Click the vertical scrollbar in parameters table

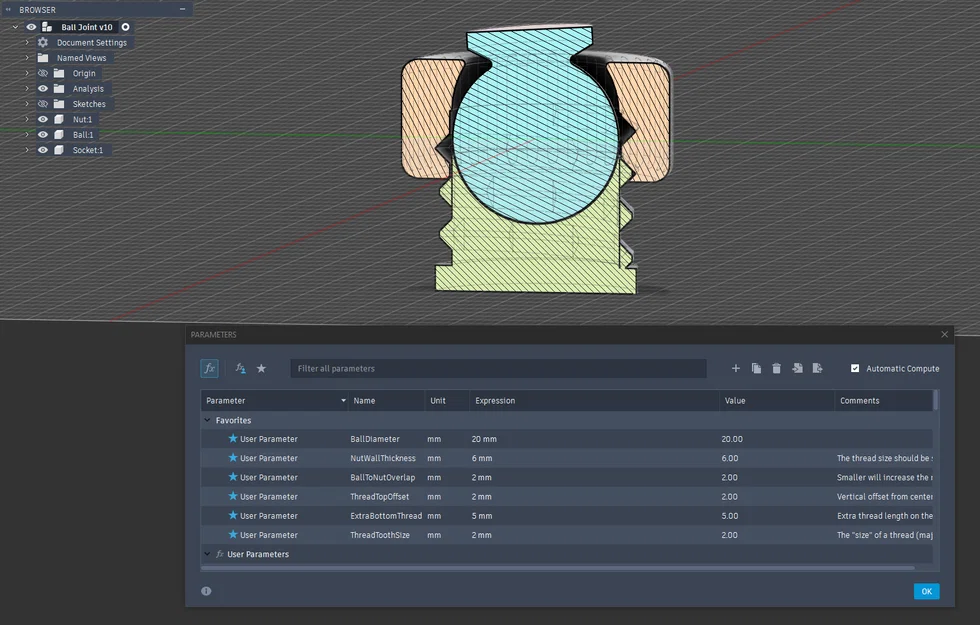coord(936,401)
